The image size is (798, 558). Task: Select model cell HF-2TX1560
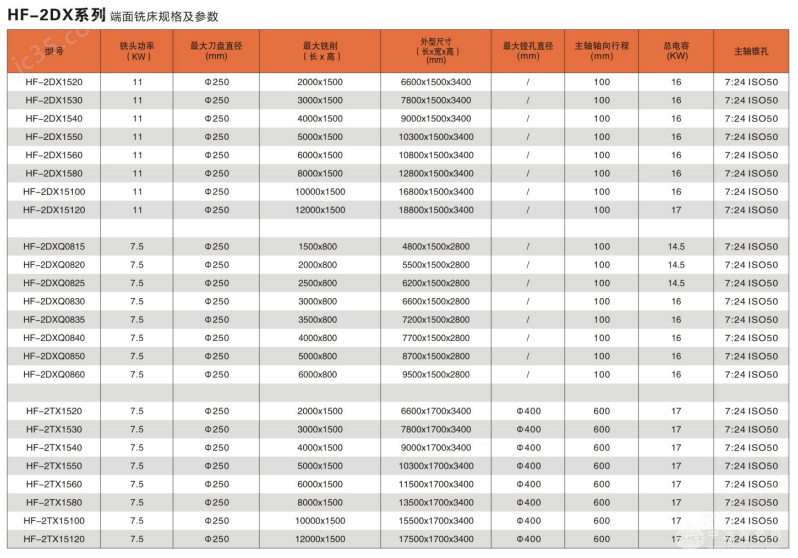(54, 484)
